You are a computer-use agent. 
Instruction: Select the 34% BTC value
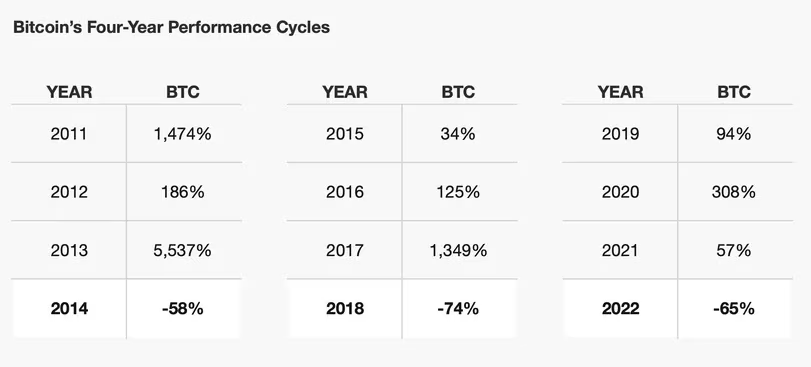tap(458, 134)
